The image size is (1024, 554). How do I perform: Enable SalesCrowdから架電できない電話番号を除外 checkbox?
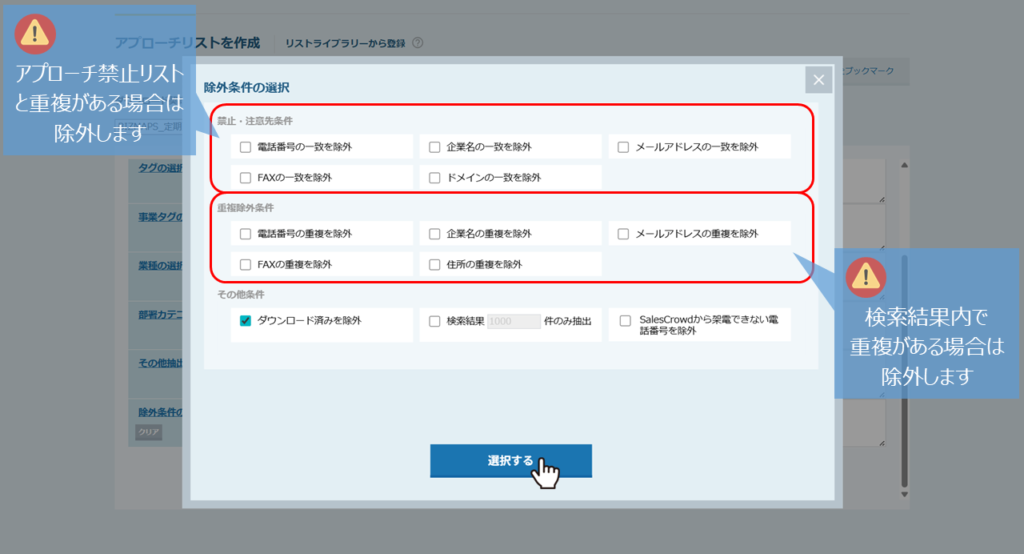625,321
